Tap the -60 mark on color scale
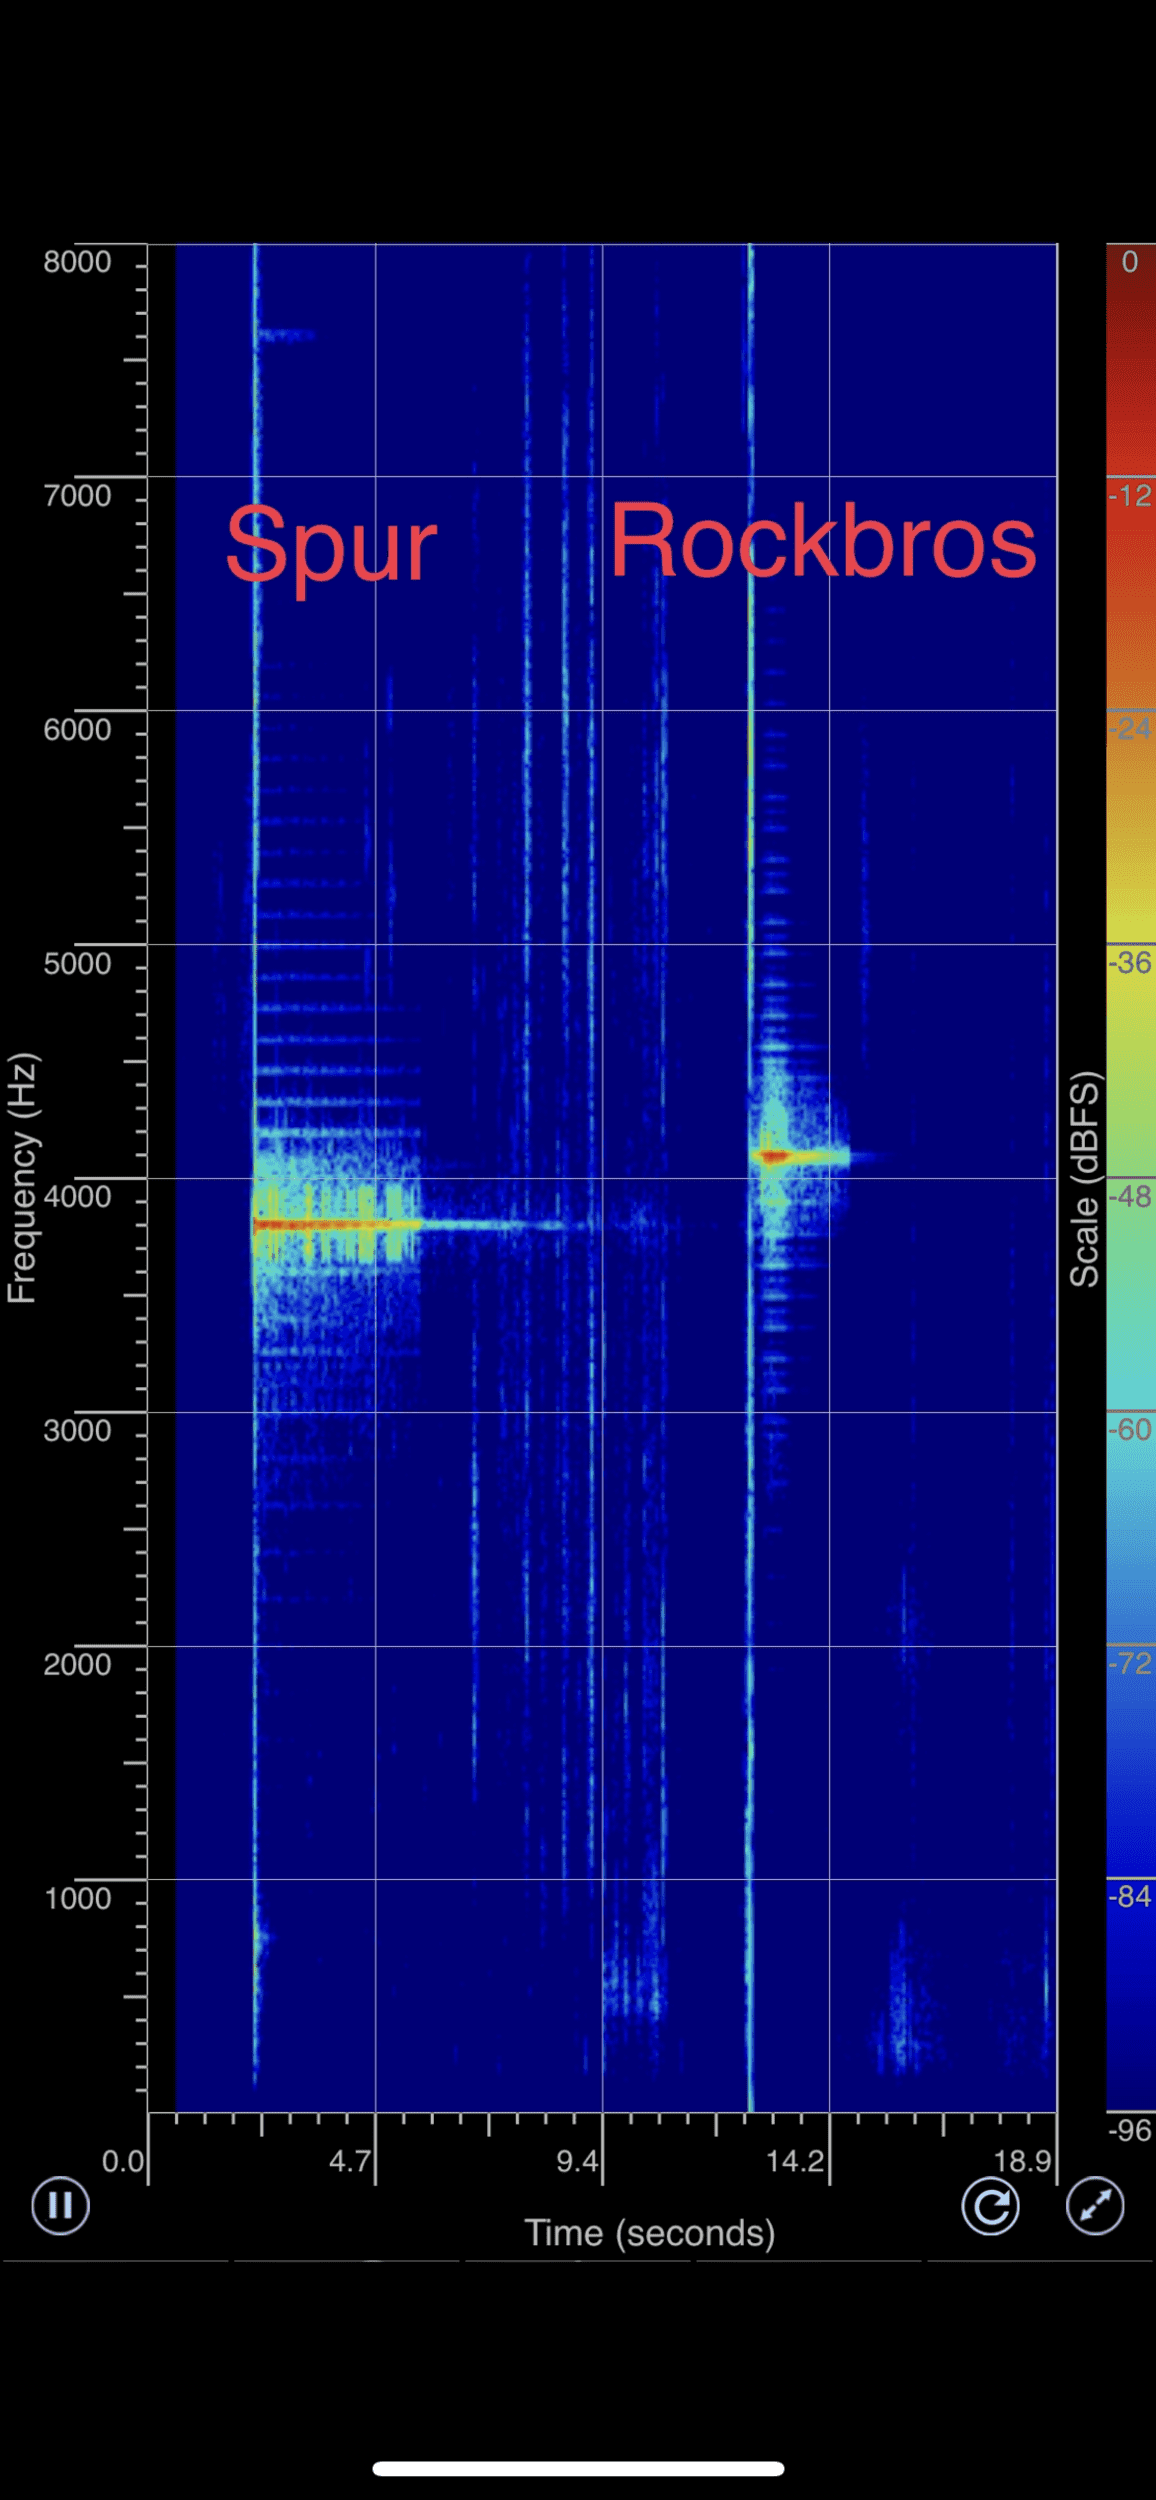 1132,1430
